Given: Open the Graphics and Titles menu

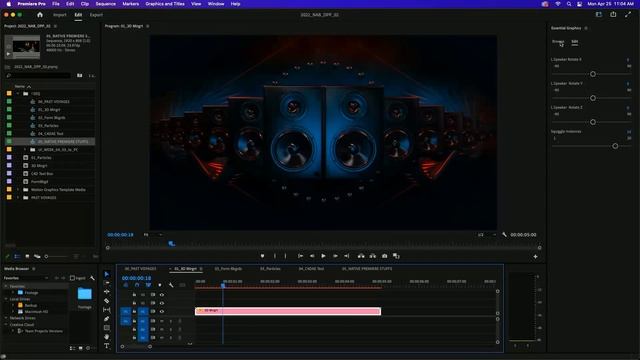Looking at the screenshot, I should click(x=165, y=4).
